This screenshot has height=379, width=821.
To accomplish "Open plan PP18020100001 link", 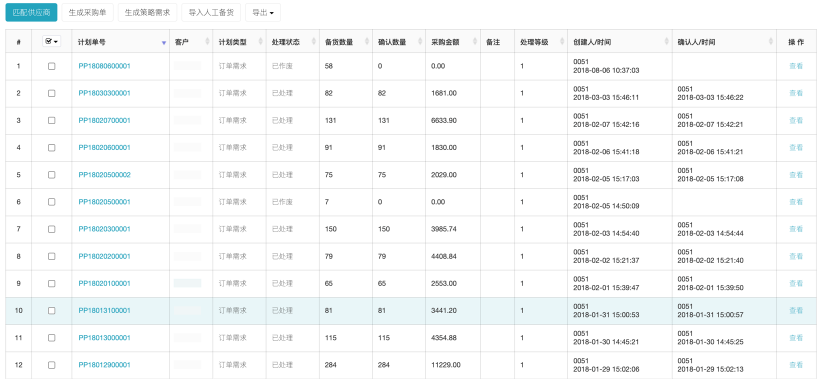I will (104, 283).
